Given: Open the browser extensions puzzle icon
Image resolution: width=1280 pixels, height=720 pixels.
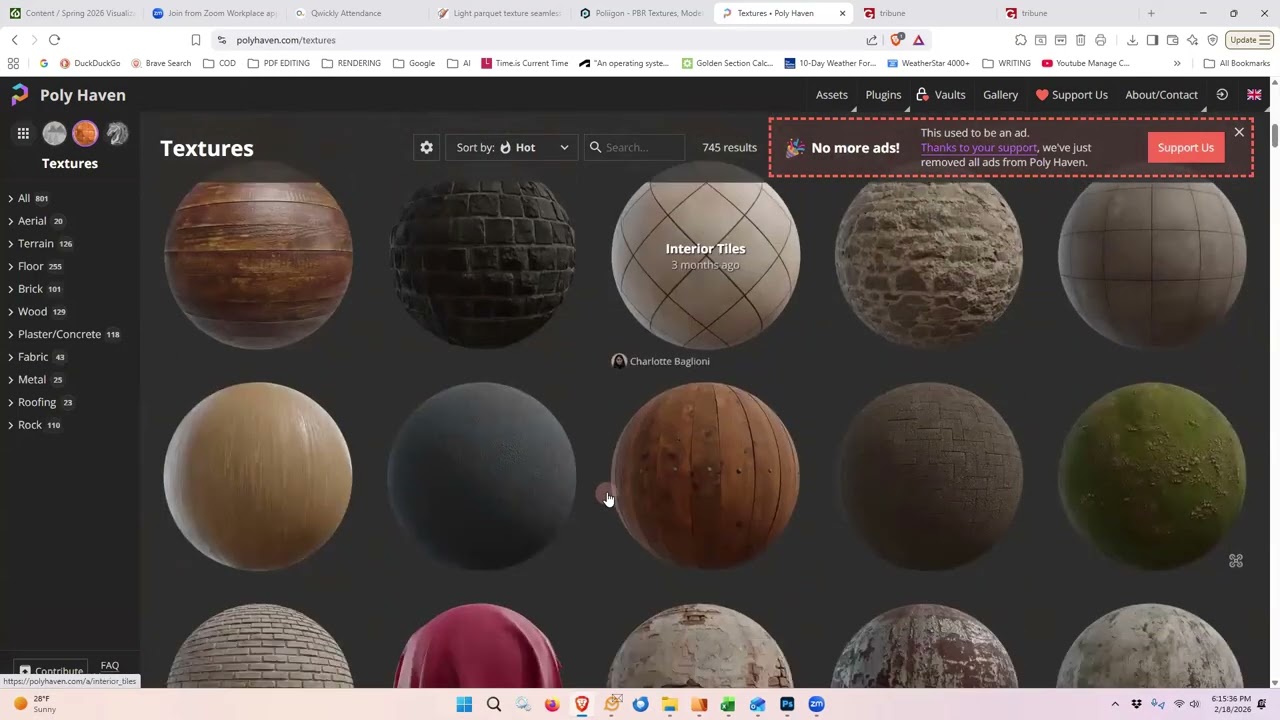Looking at the screenshot, I should pyautogui.click(x=1021, y=40).
